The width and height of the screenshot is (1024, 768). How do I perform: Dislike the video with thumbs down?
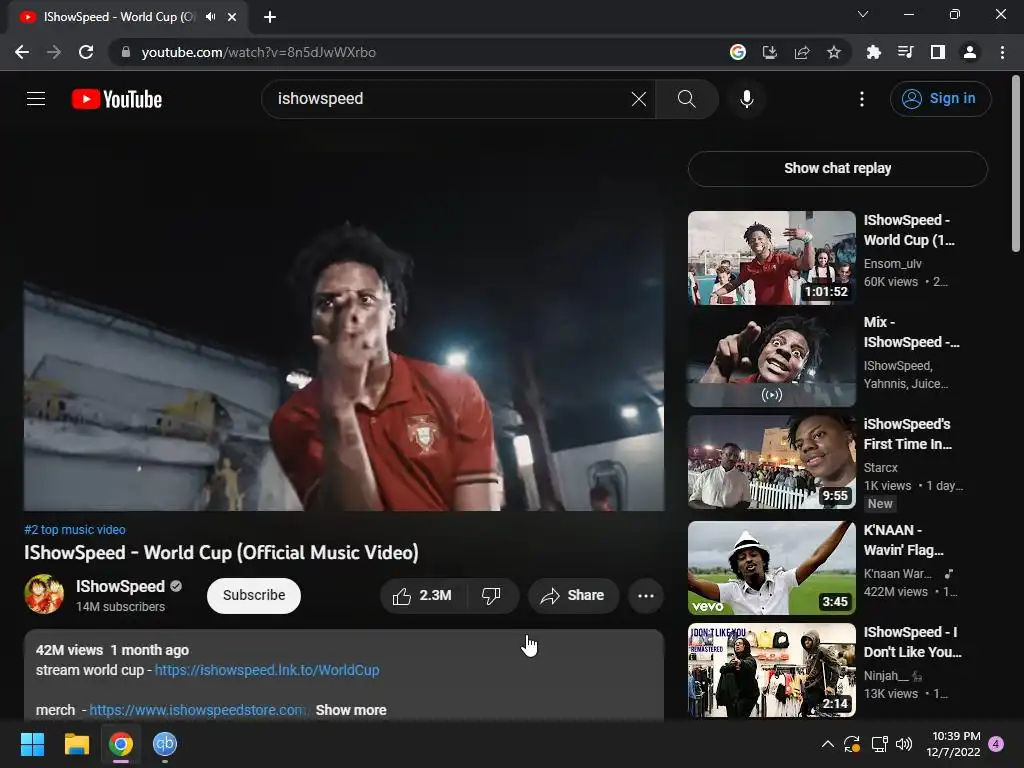pyautogui.click(x=492, y=595)
